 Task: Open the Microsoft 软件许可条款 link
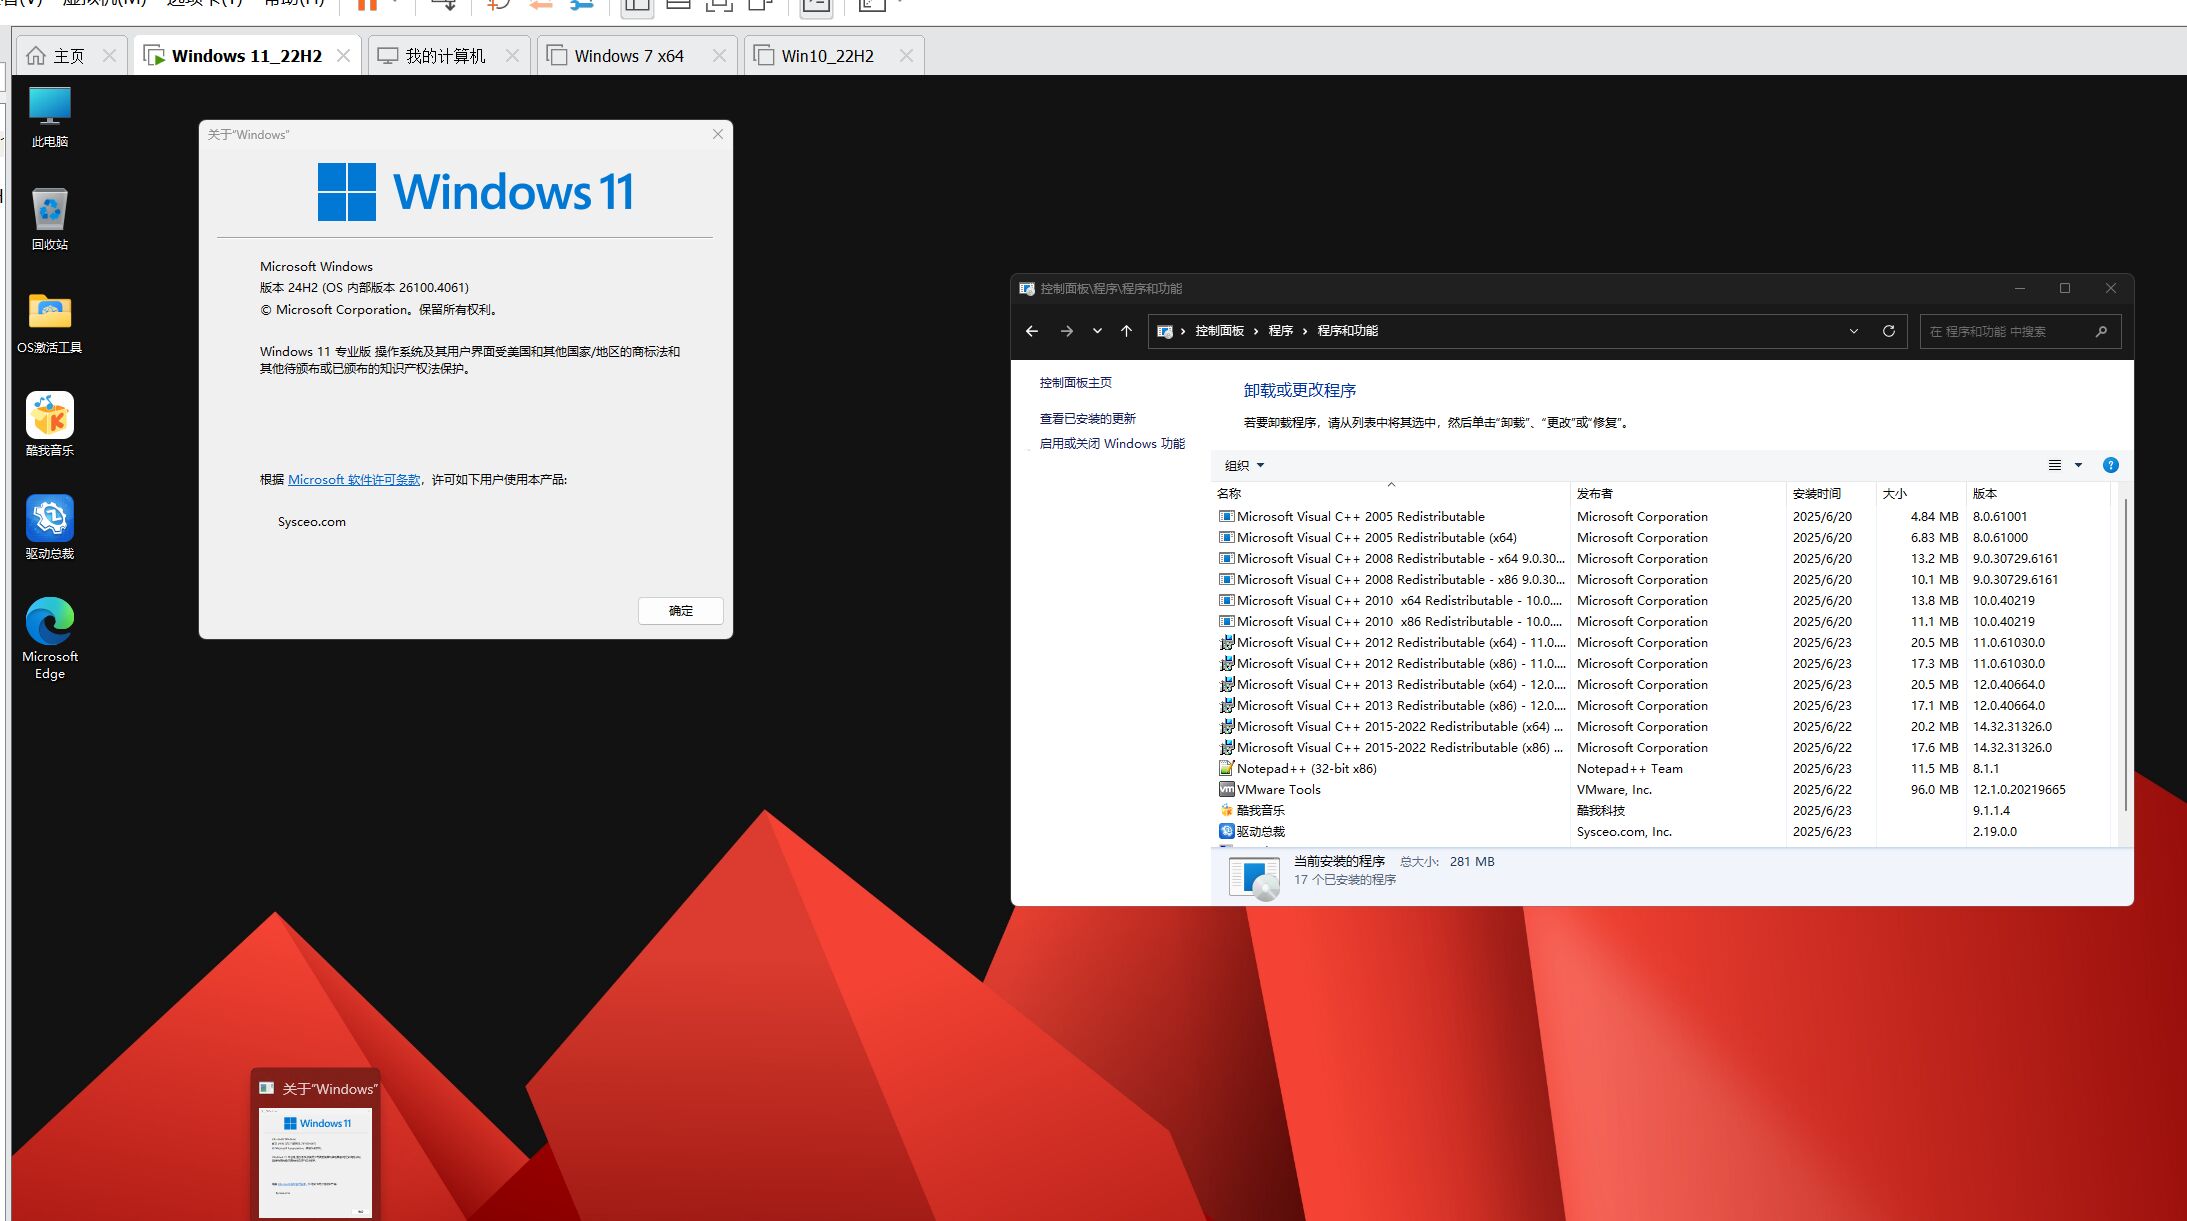[x=354, y=479]
